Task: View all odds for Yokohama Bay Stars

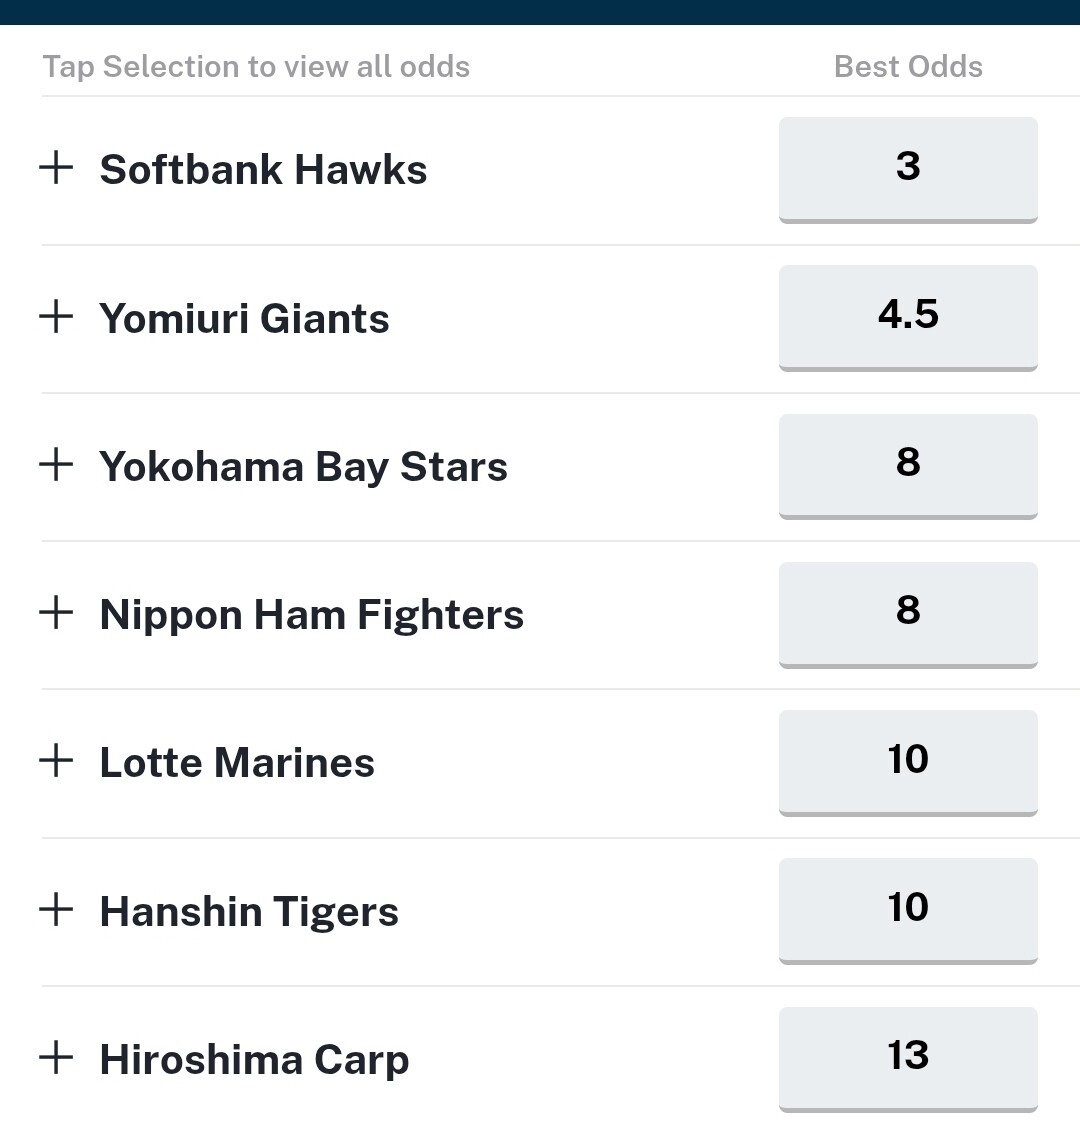Action: tap(303, 467)
